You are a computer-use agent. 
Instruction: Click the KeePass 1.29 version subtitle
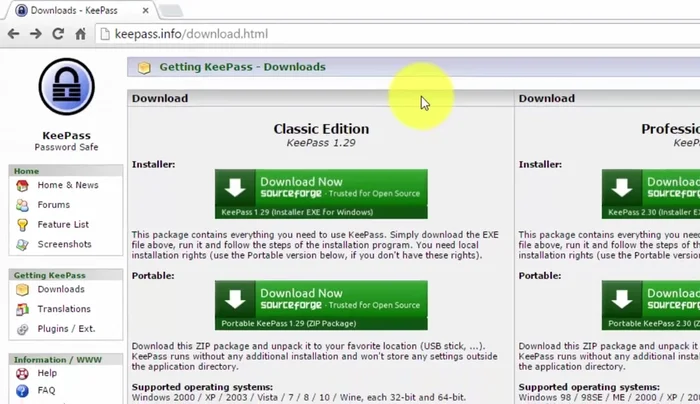(x=321, y=143)
